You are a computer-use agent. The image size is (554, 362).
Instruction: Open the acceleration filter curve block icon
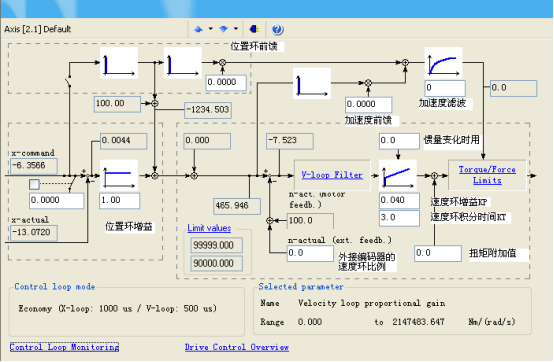click(443, 63)
